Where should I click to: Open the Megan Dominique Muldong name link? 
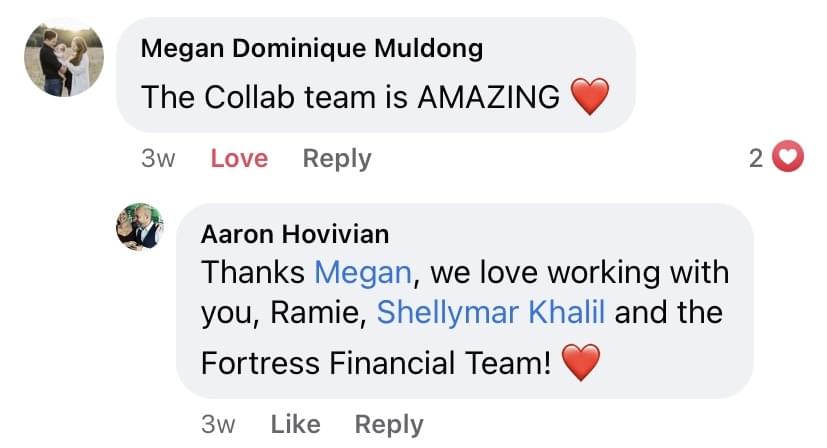point(313,47)
